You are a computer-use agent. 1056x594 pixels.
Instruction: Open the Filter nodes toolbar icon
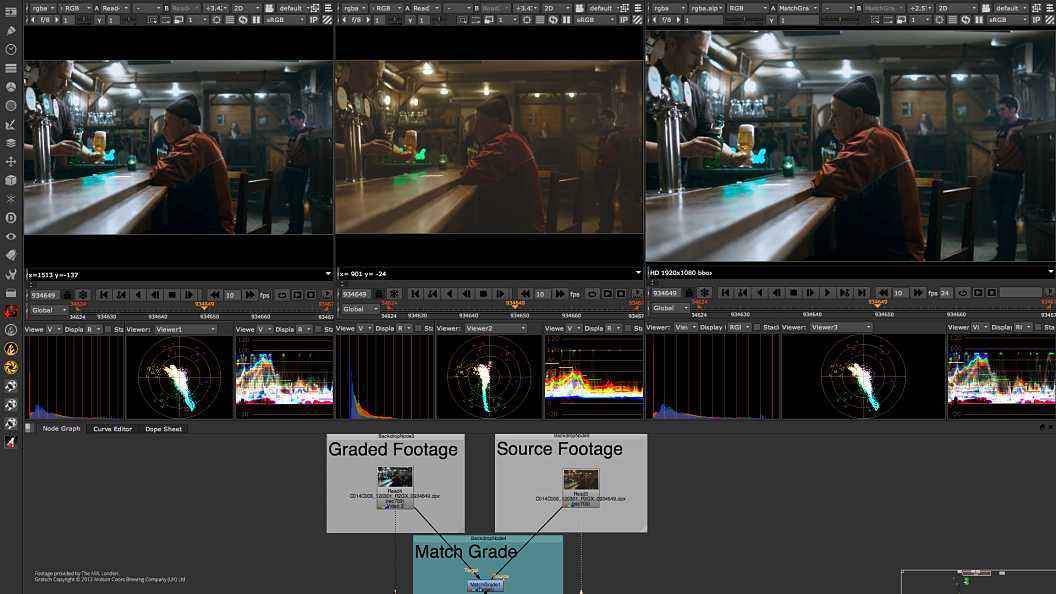[11, 106]
